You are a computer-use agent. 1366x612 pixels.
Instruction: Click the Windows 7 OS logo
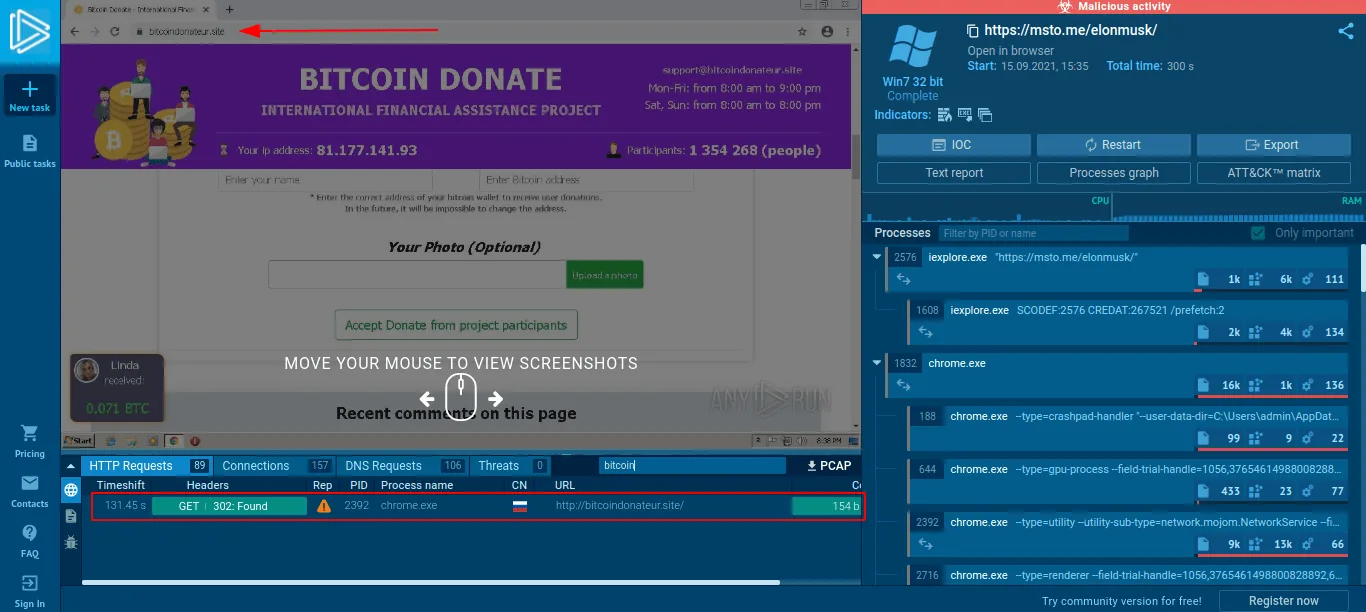(x=912, y=48)
